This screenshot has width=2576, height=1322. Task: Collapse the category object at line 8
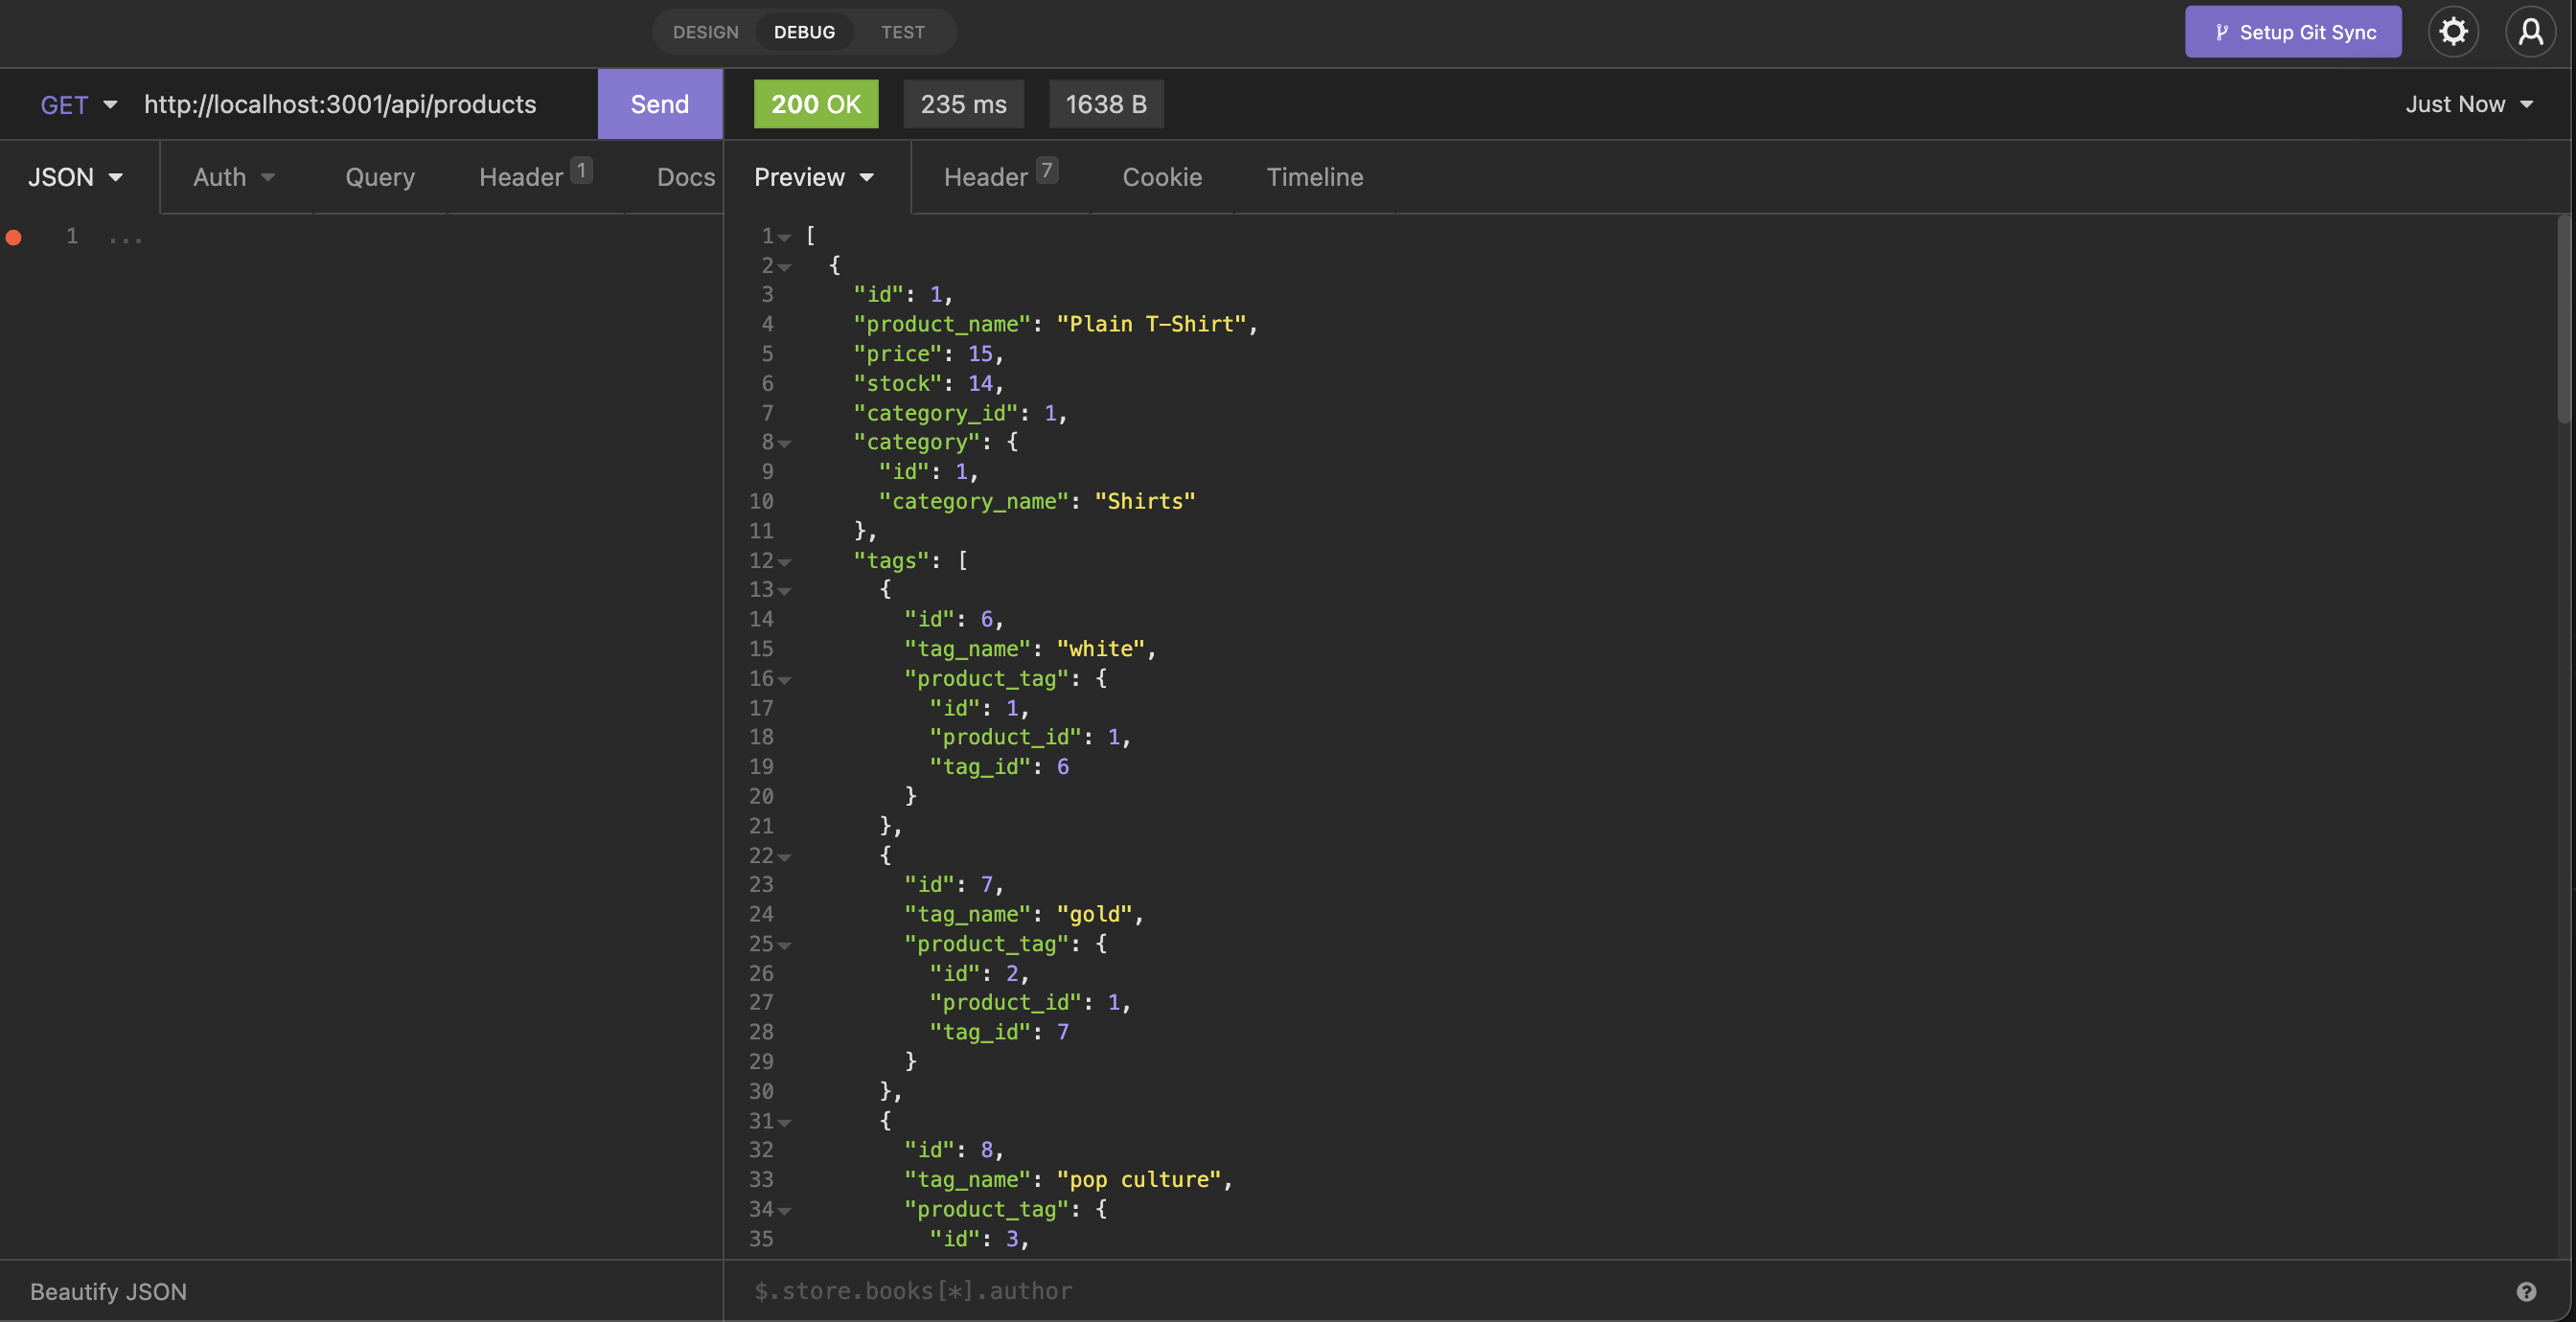(x=785, y=444)
